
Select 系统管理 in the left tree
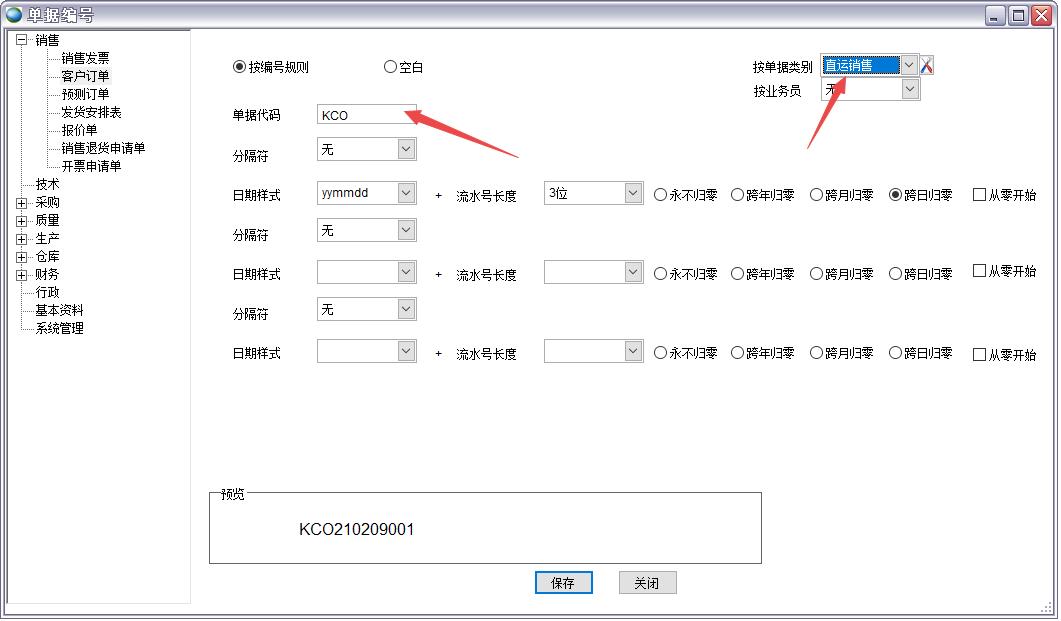point(60,327)
